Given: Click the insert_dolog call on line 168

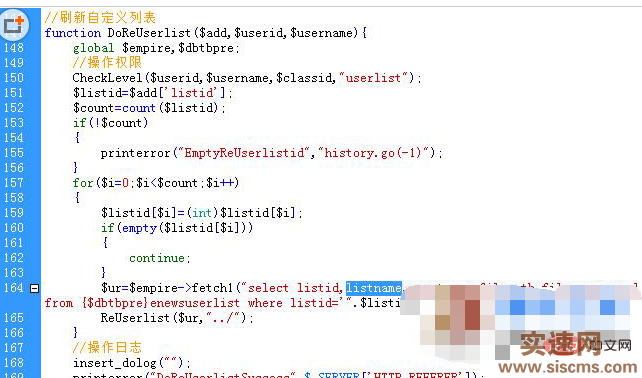Looking at the screenshot, I should 131,363.
